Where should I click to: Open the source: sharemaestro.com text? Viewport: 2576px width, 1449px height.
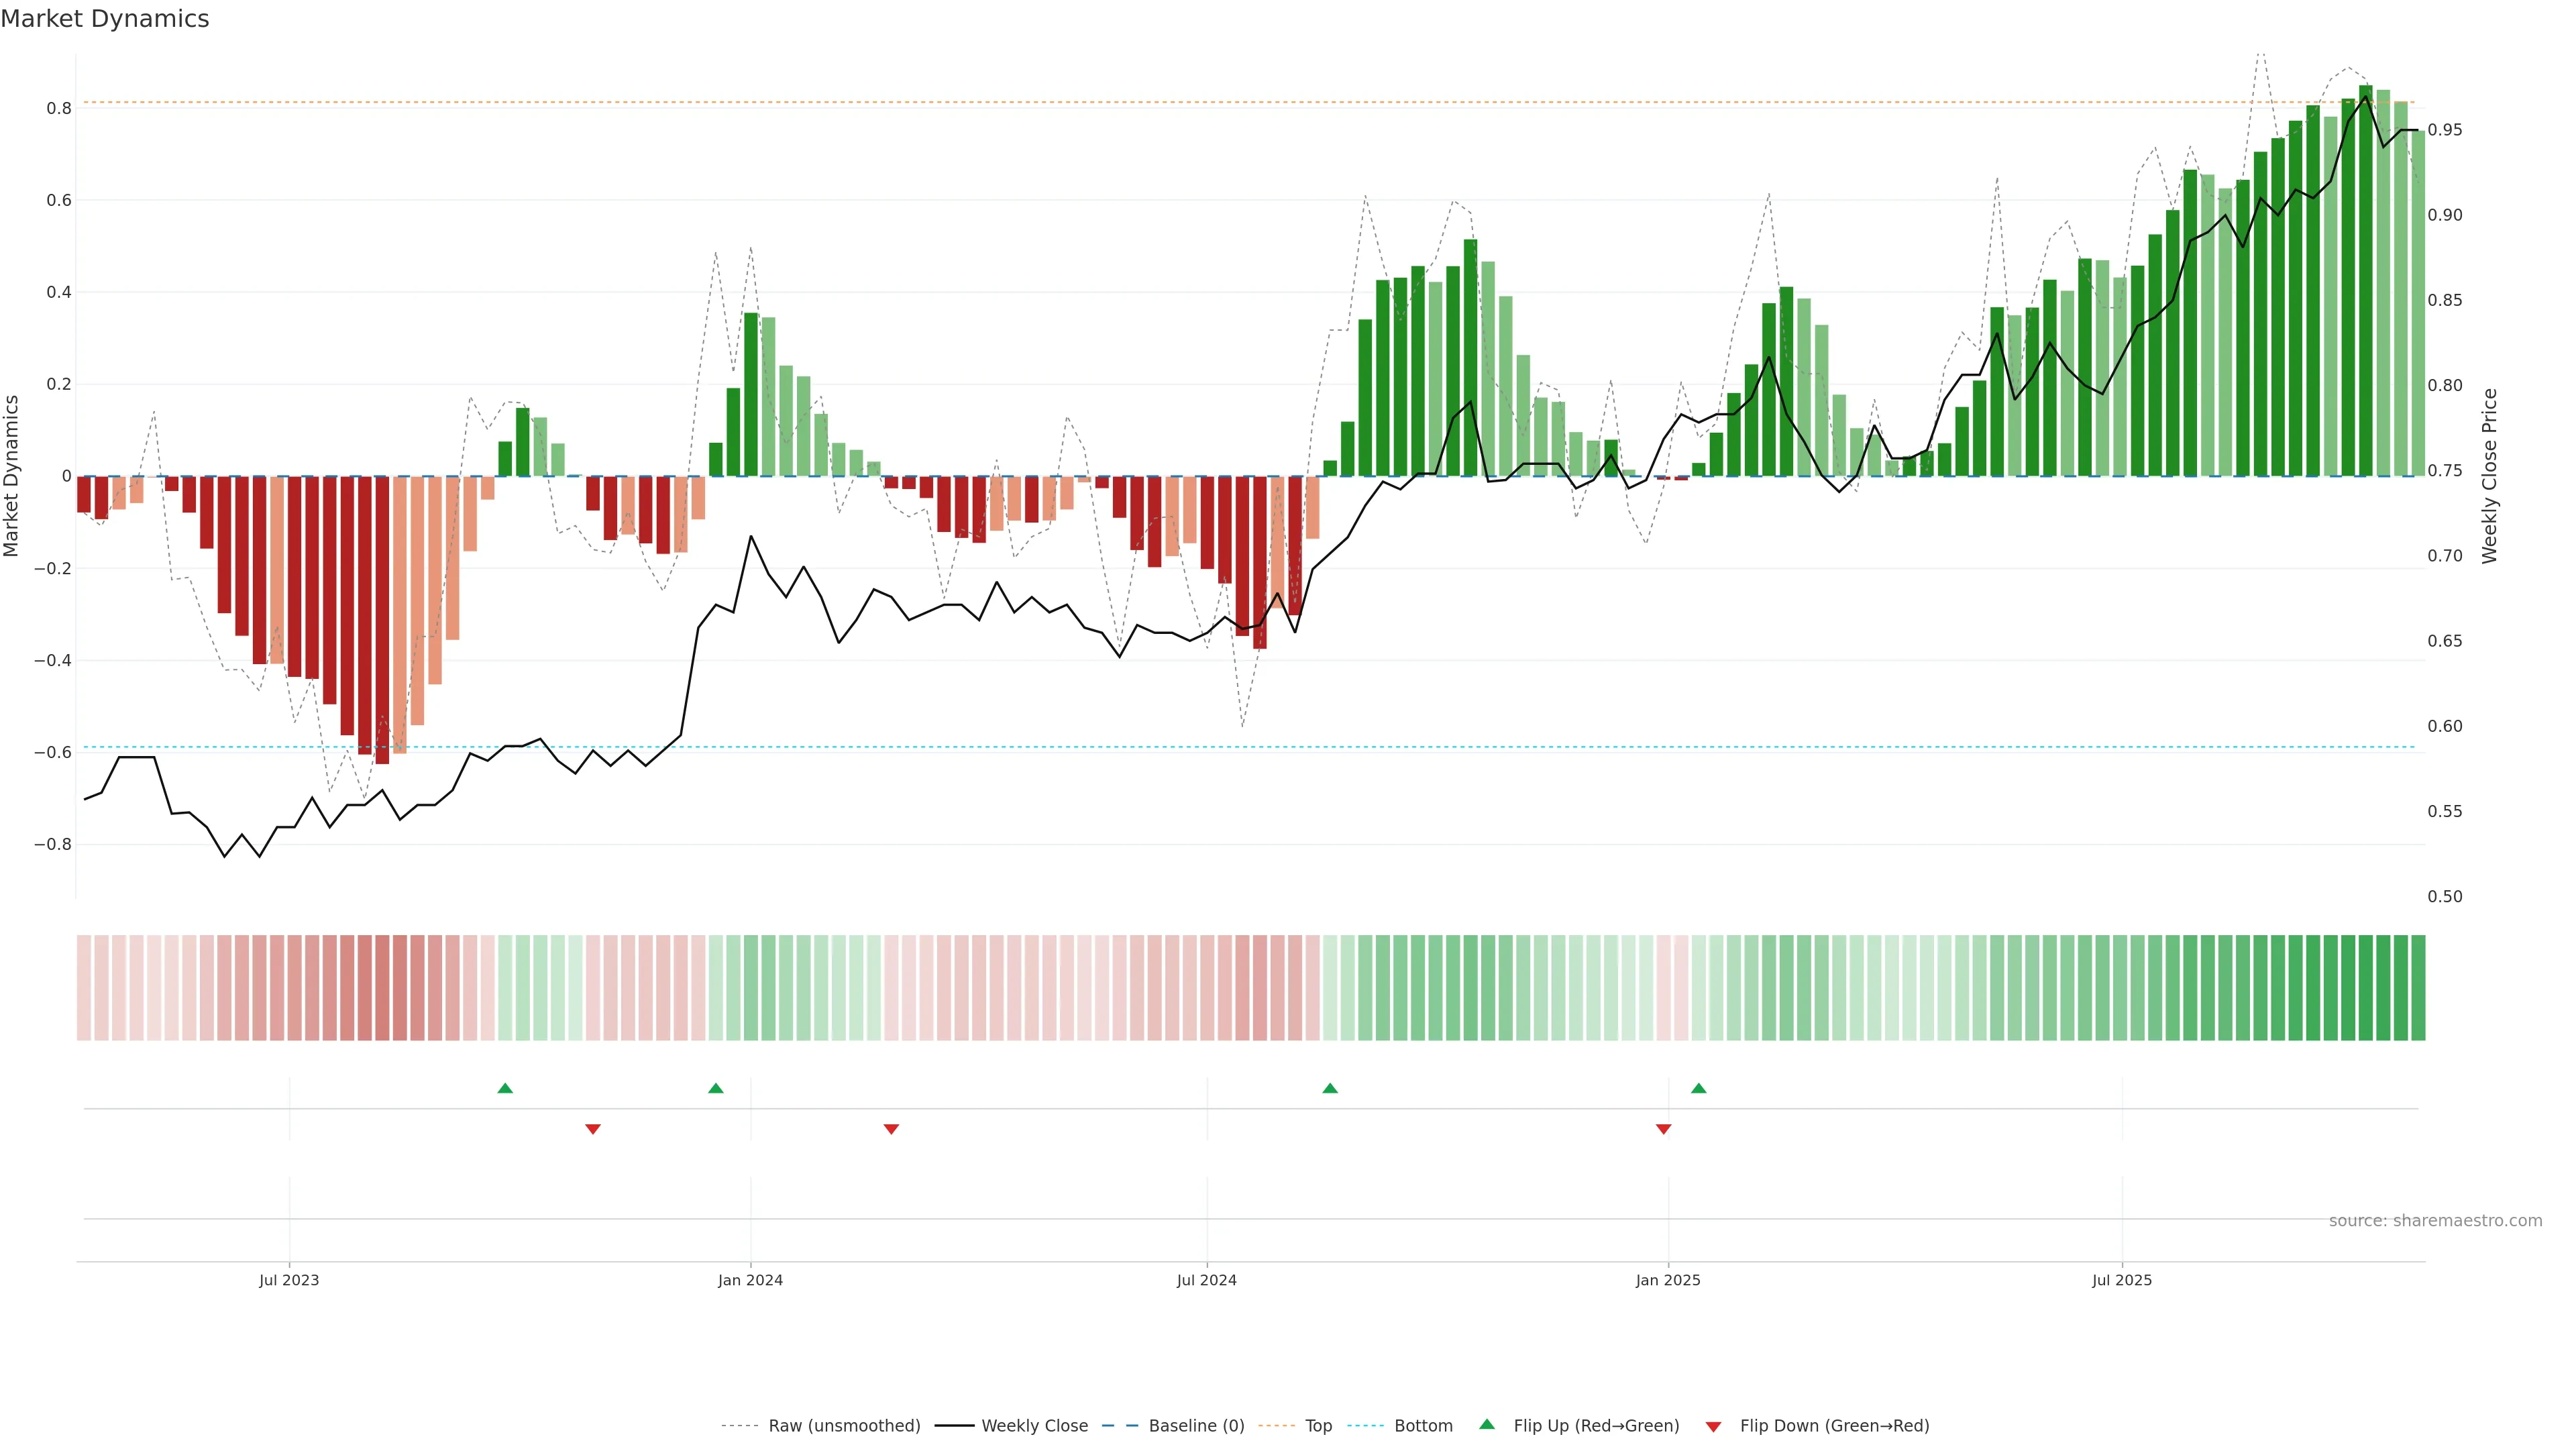(2435, 1221)
